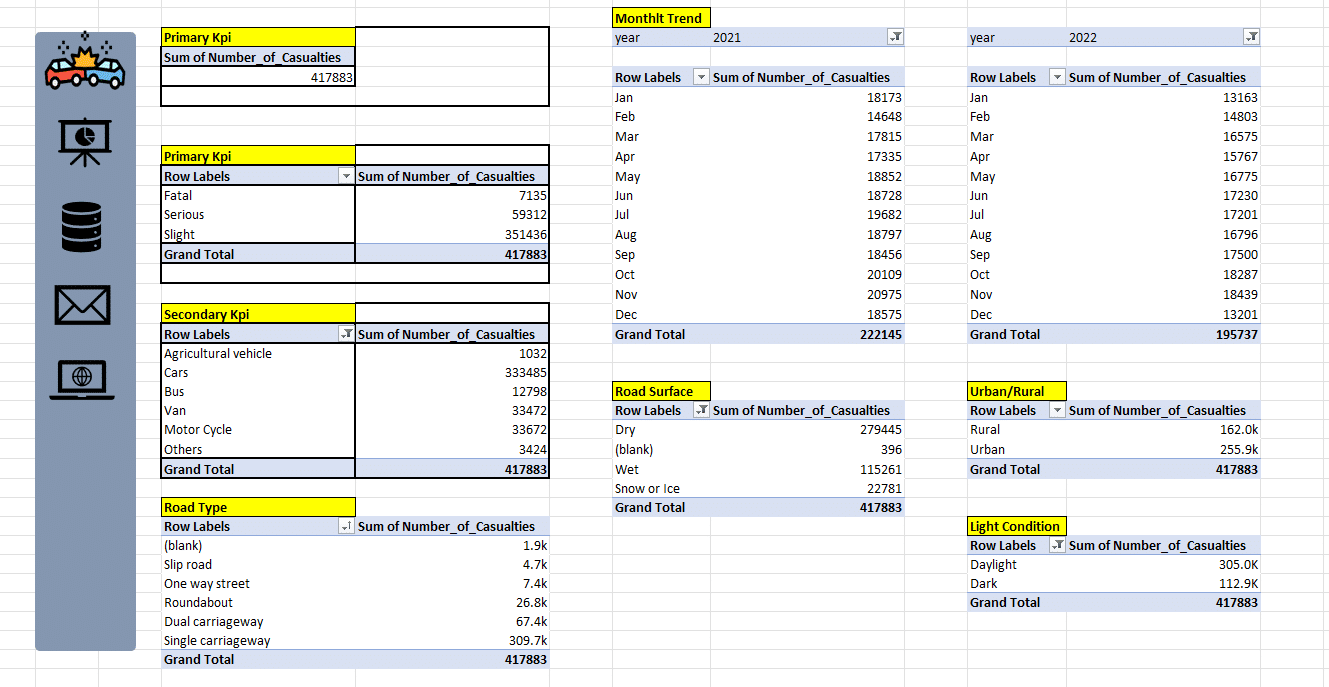Select the 2022 Grand Total 195737
1329x687 pixels.
click(x=1163, y=334)
